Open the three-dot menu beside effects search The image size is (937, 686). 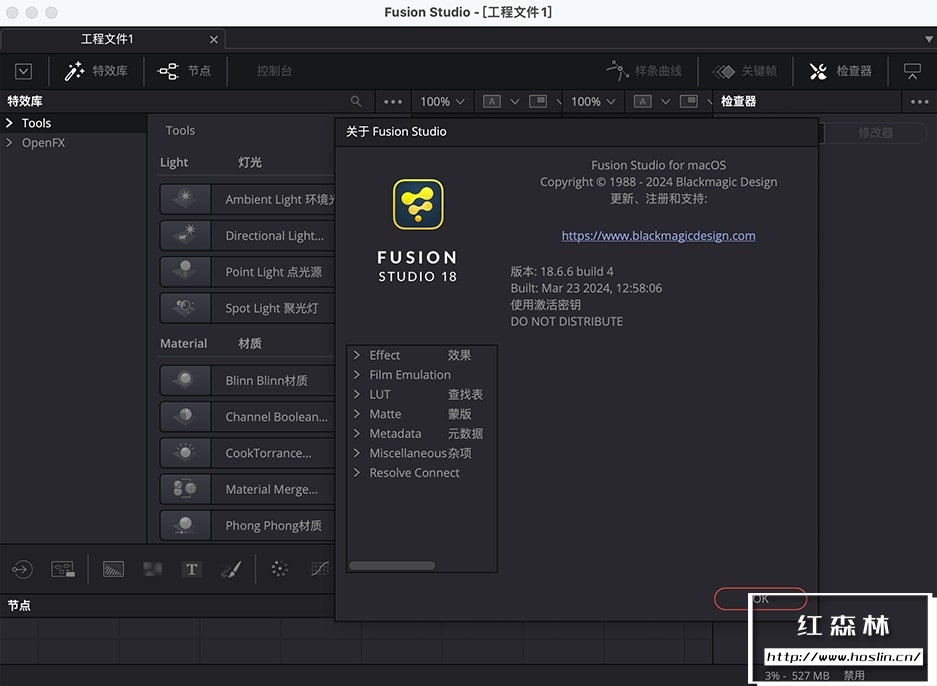tap(393, 102)
